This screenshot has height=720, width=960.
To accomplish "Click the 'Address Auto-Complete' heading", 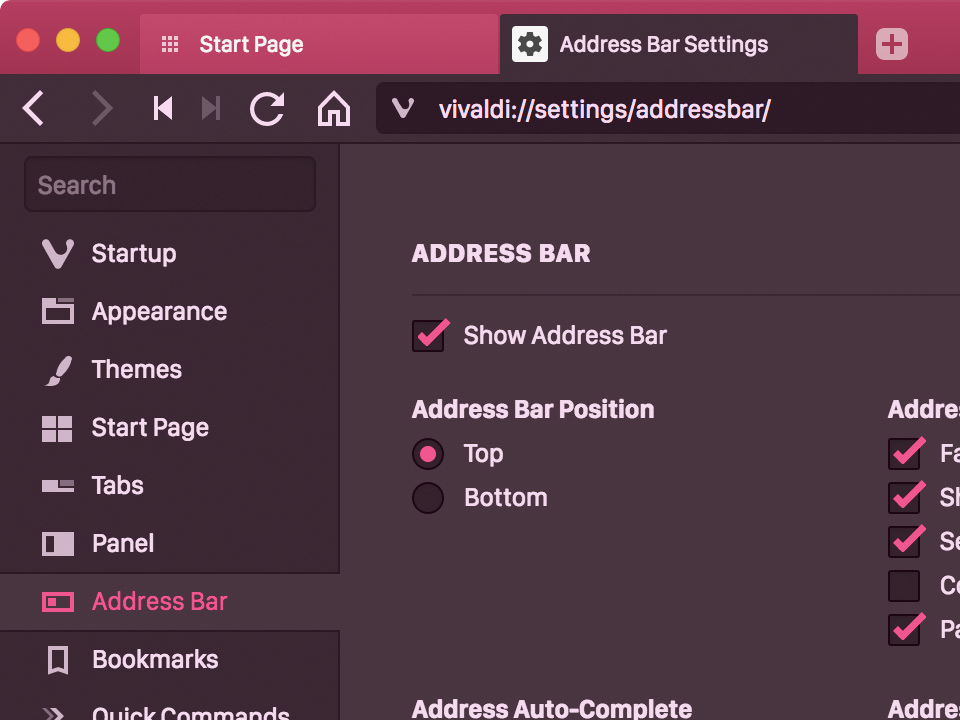I will [x=552, y=709].
